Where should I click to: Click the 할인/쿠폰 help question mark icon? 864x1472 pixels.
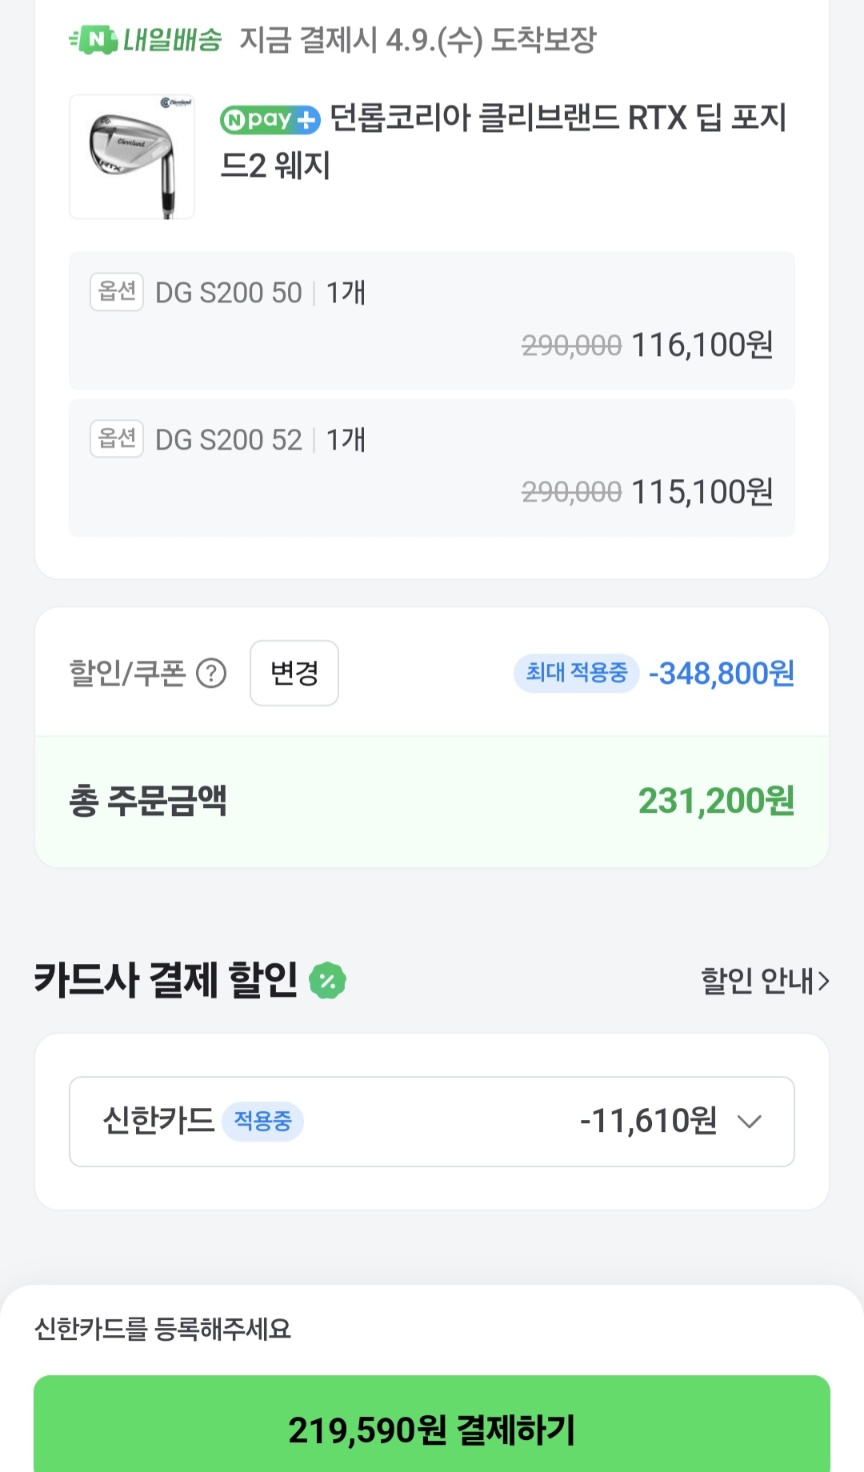pos(211,673)
